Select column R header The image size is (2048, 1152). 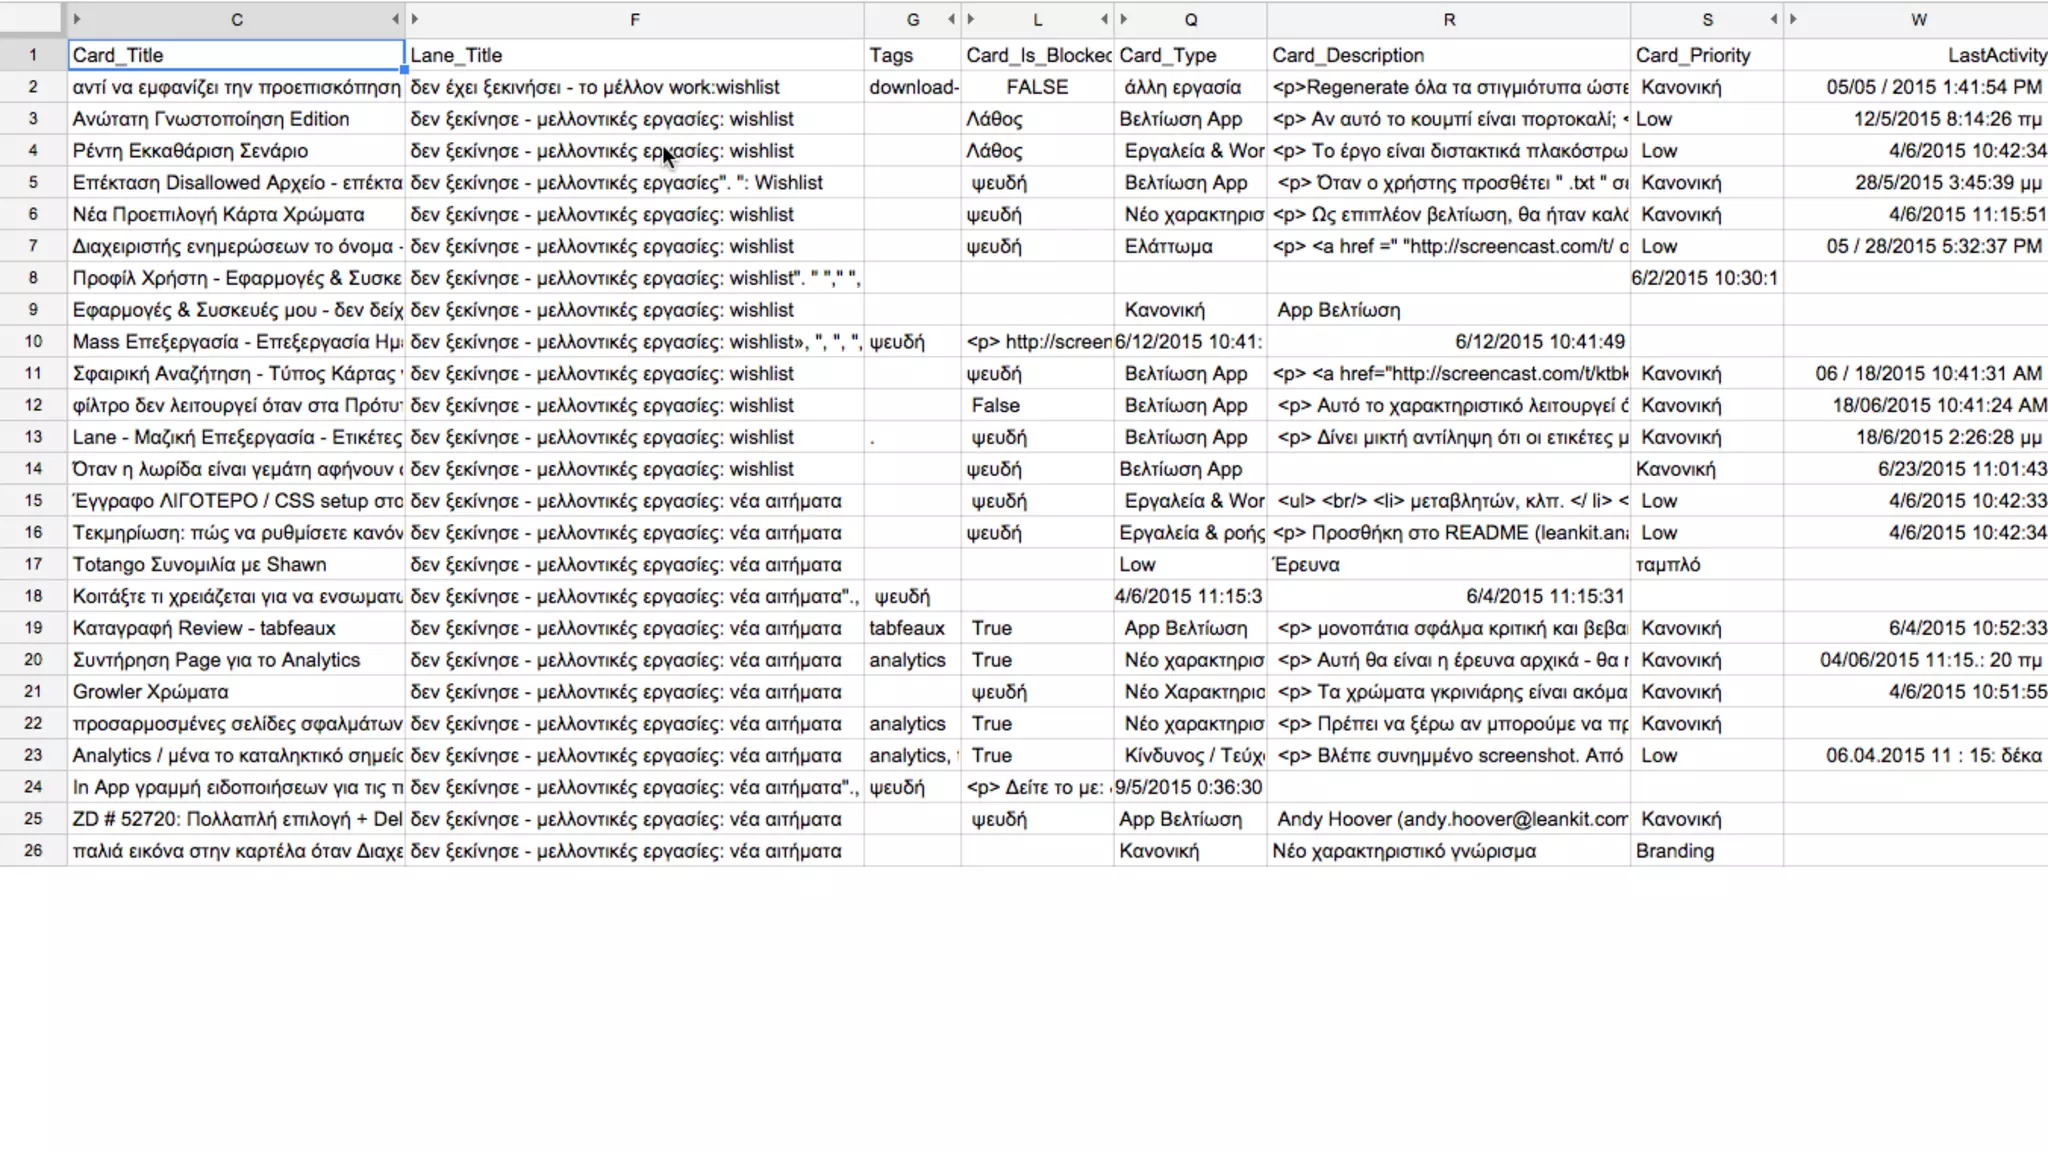[1448, 19]
